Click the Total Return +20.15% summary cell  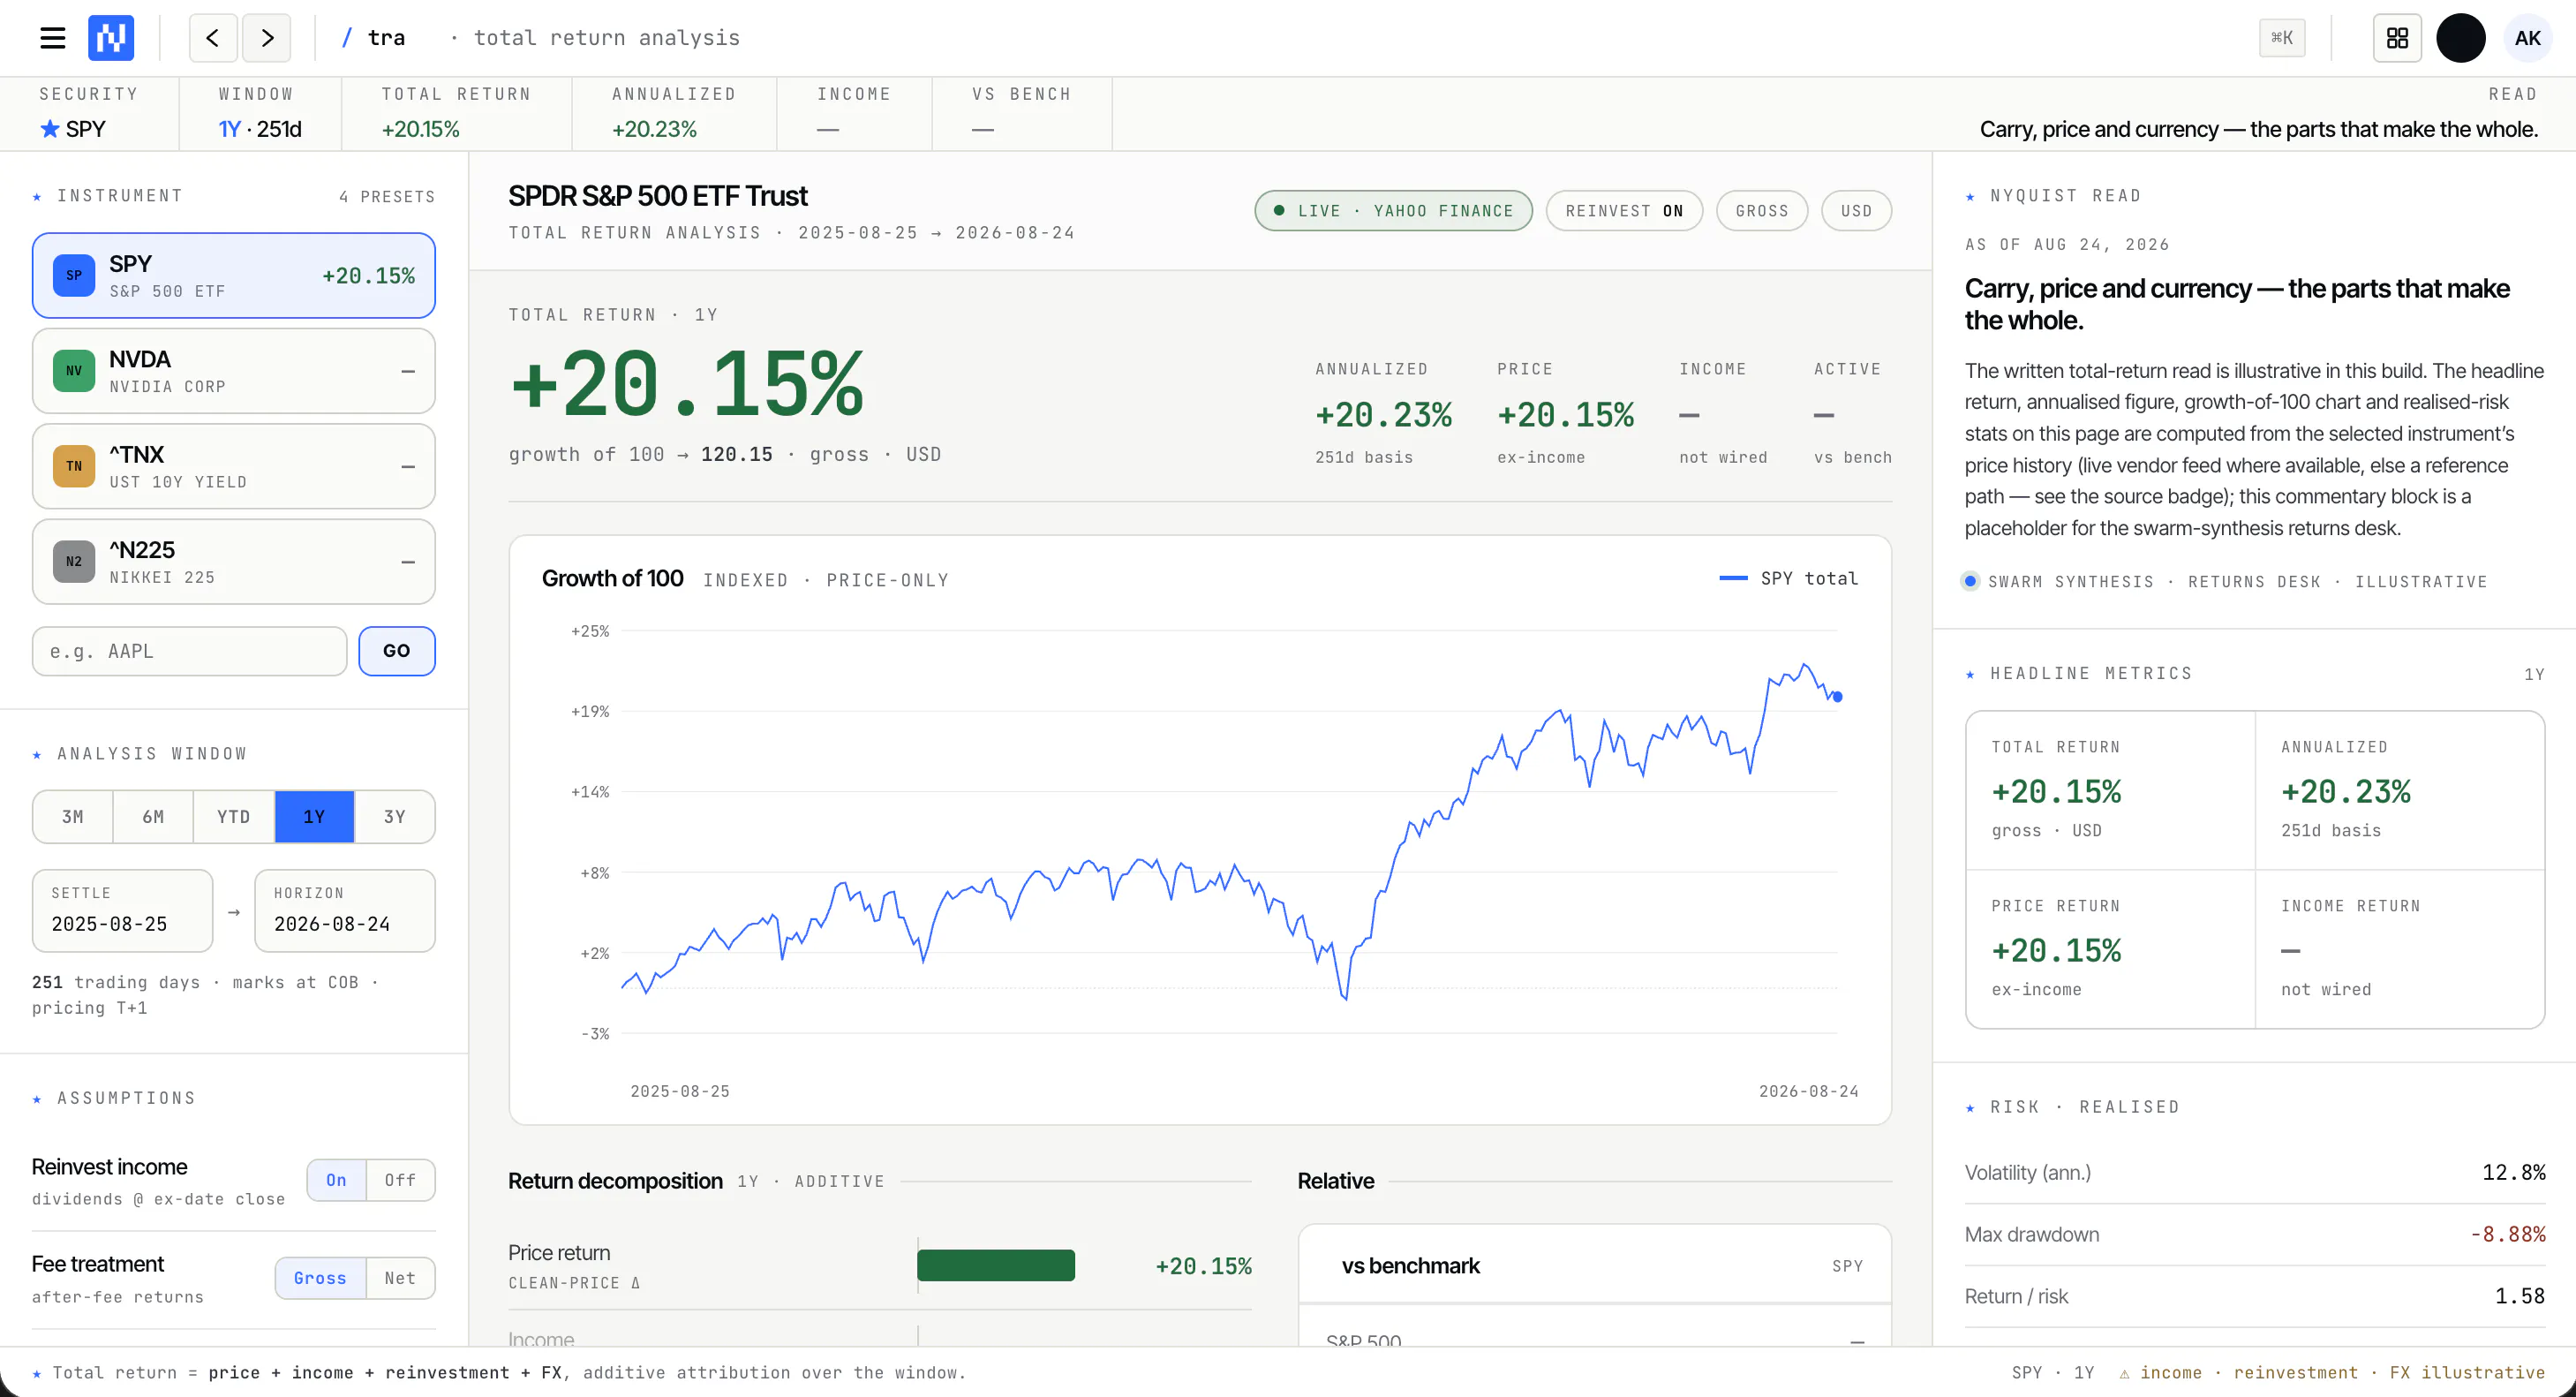457,114
